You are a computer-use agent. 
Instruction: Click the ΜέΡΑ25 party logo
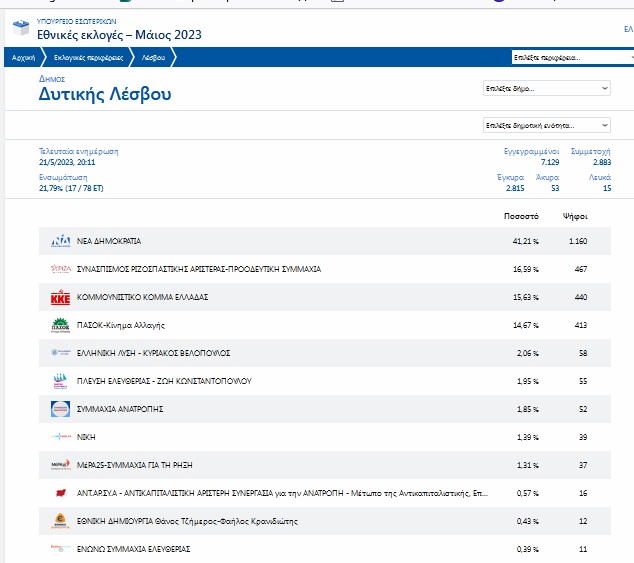(x=61, y=465)
